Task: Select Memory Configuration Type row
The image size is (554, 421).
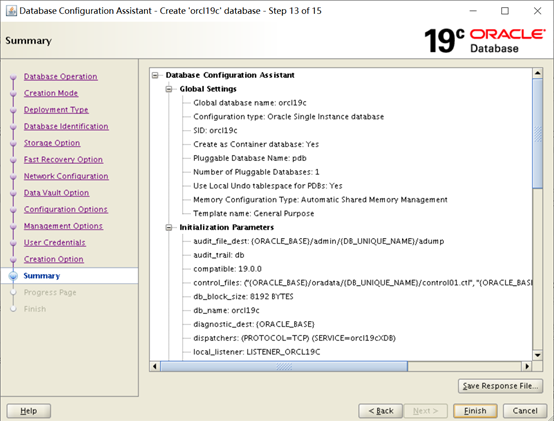Action: (320, 200)
